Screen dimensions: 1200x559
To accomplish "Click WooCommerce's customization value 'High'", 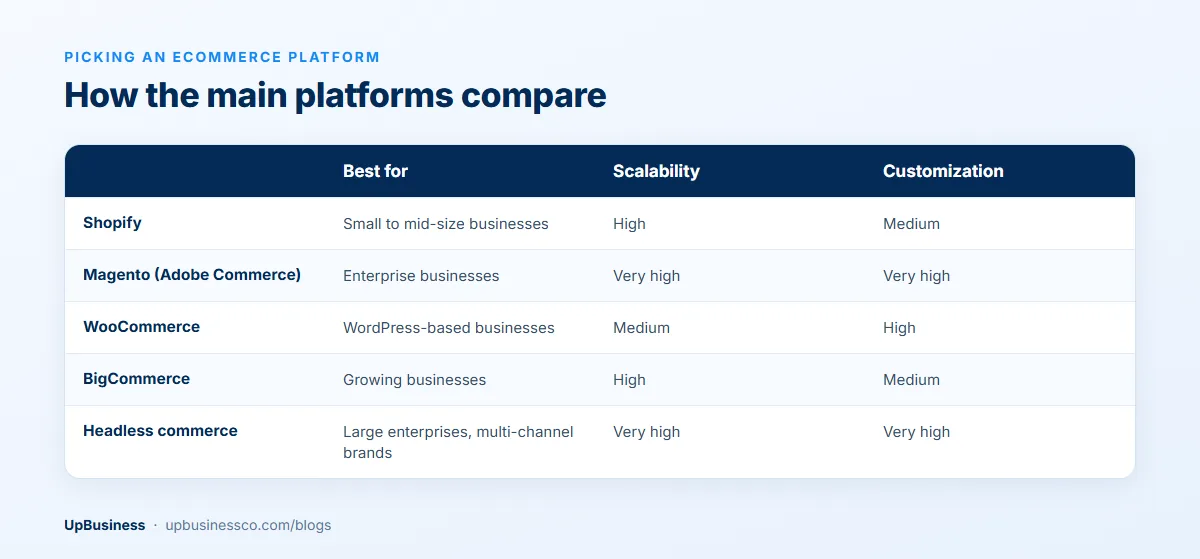I will [899, 328].
